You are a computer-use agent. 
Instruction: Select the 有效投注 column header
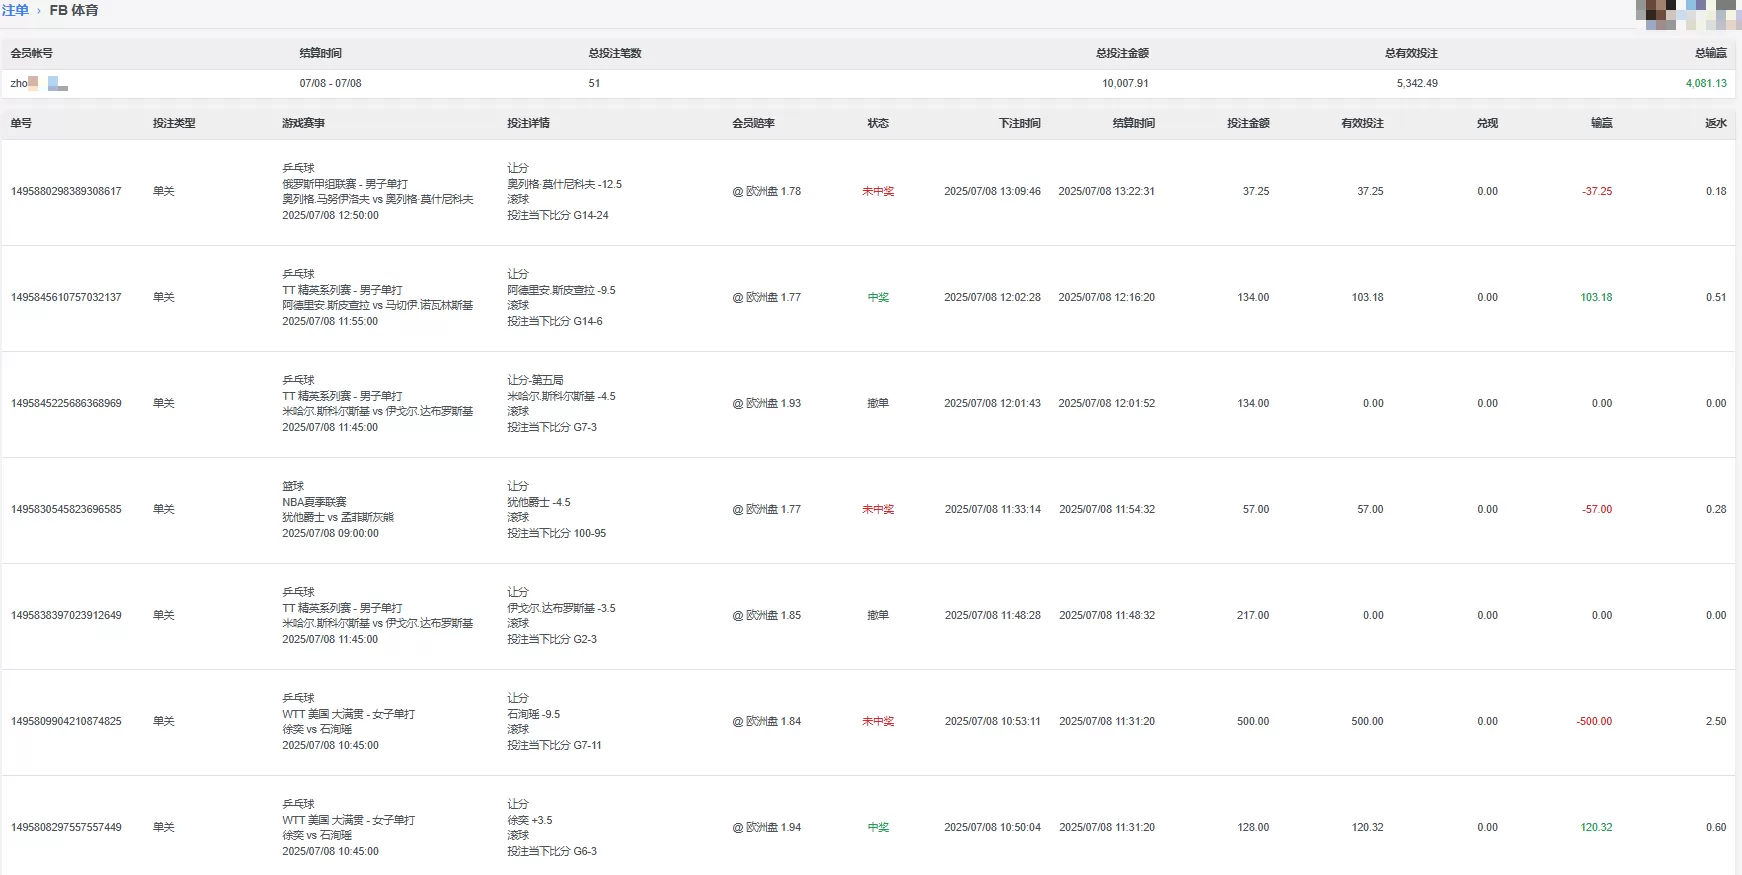1362,123
